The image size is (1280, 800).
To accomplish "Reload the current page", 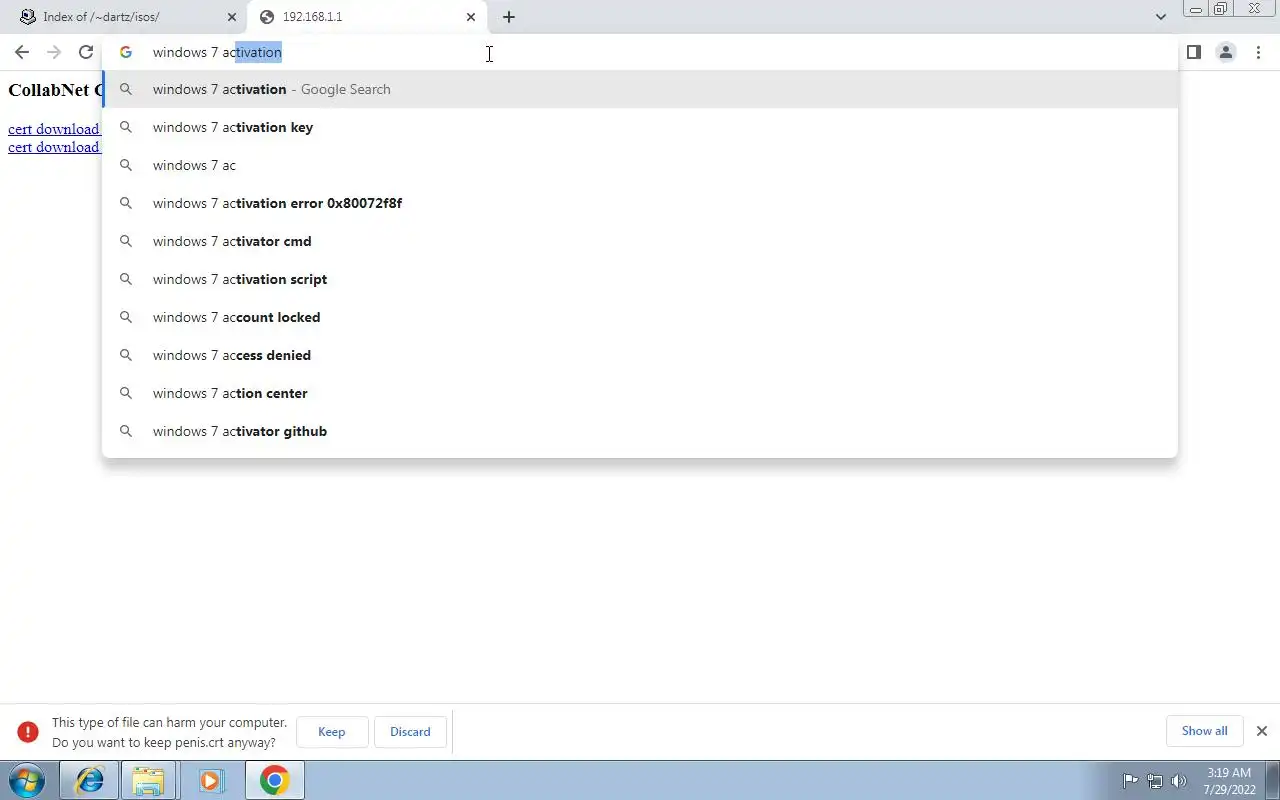I will coord(86,52).
